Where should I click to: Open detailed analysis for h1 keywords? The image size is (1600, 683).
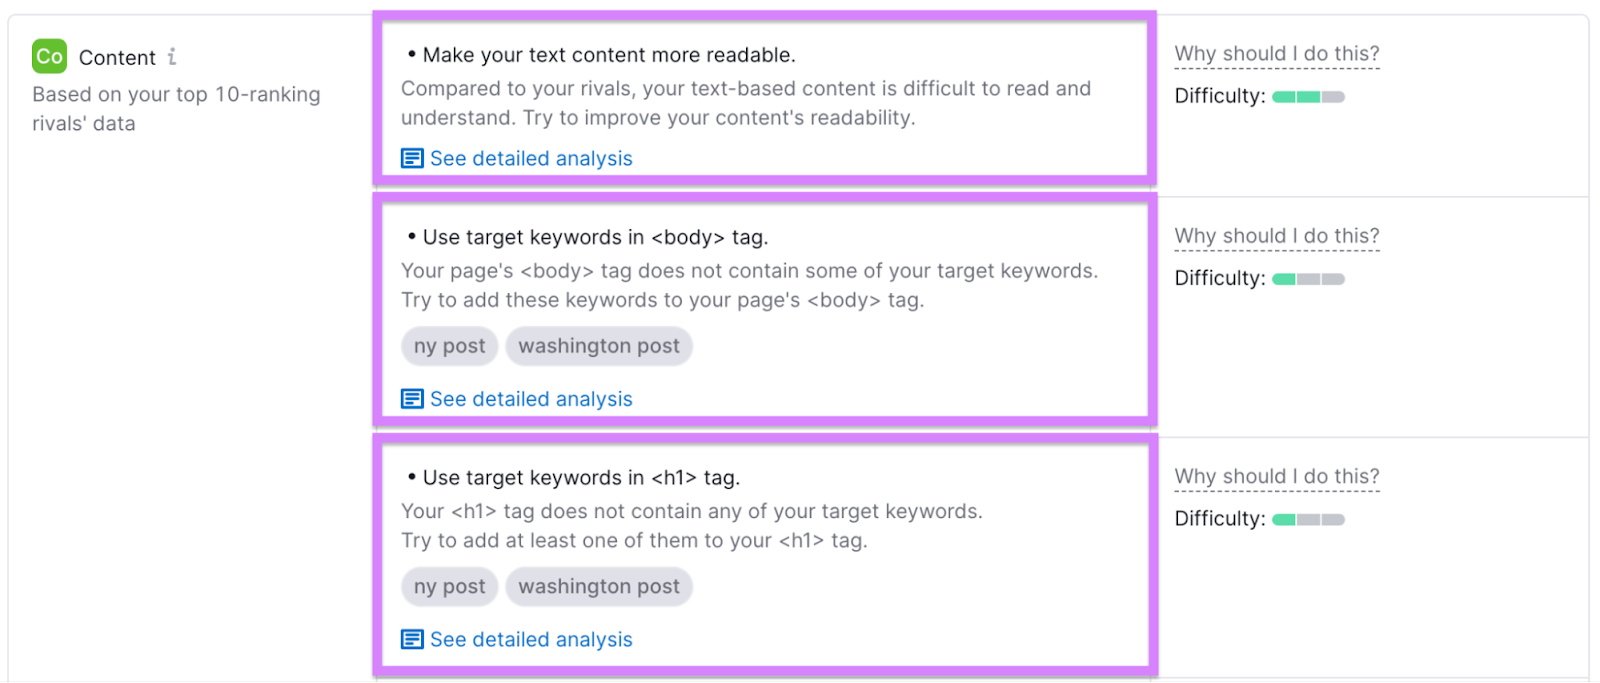pyautogui.click(x=530, y=638)
